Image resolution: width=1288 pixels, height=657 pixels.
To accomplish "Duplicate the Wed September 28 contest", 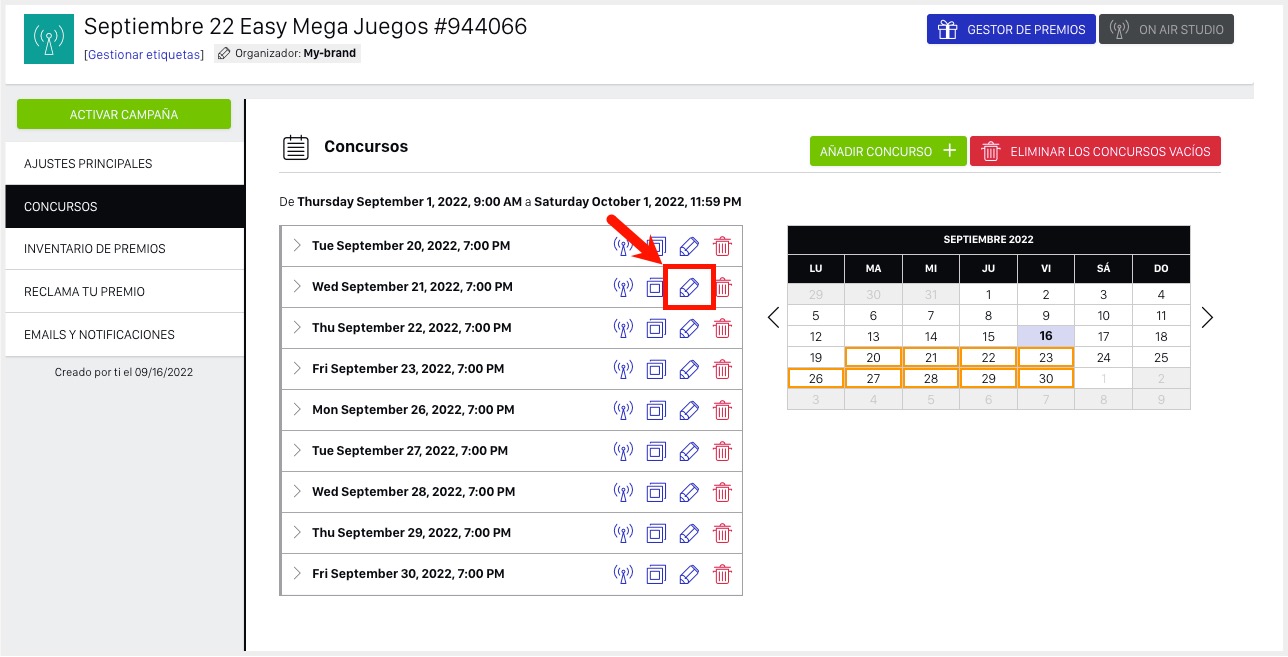I will (656, 492).
